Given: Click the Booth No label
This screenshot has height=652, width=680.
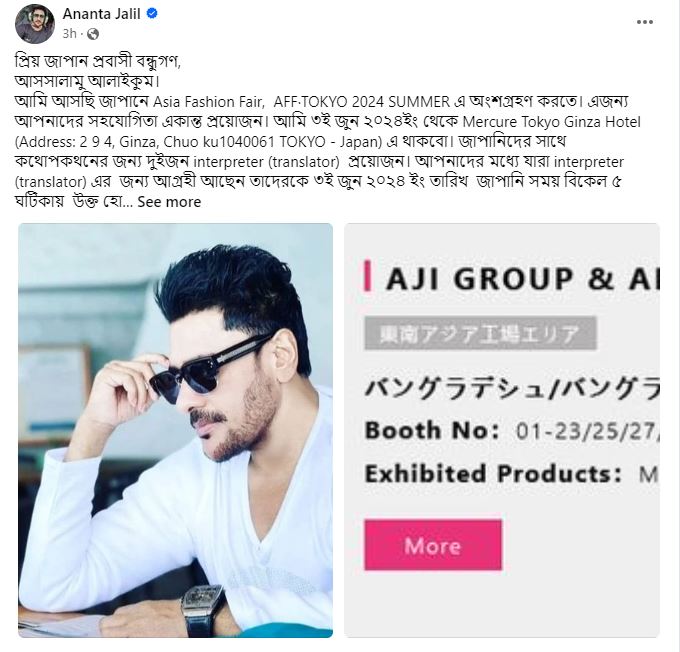Looking at the screenshot, I should click(x=432, y=430).
